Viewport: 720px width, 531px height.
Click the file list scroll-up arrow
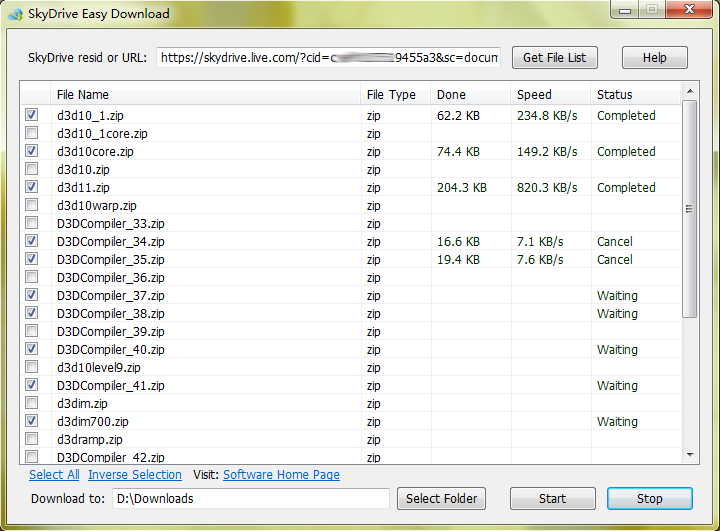point(690,91)
